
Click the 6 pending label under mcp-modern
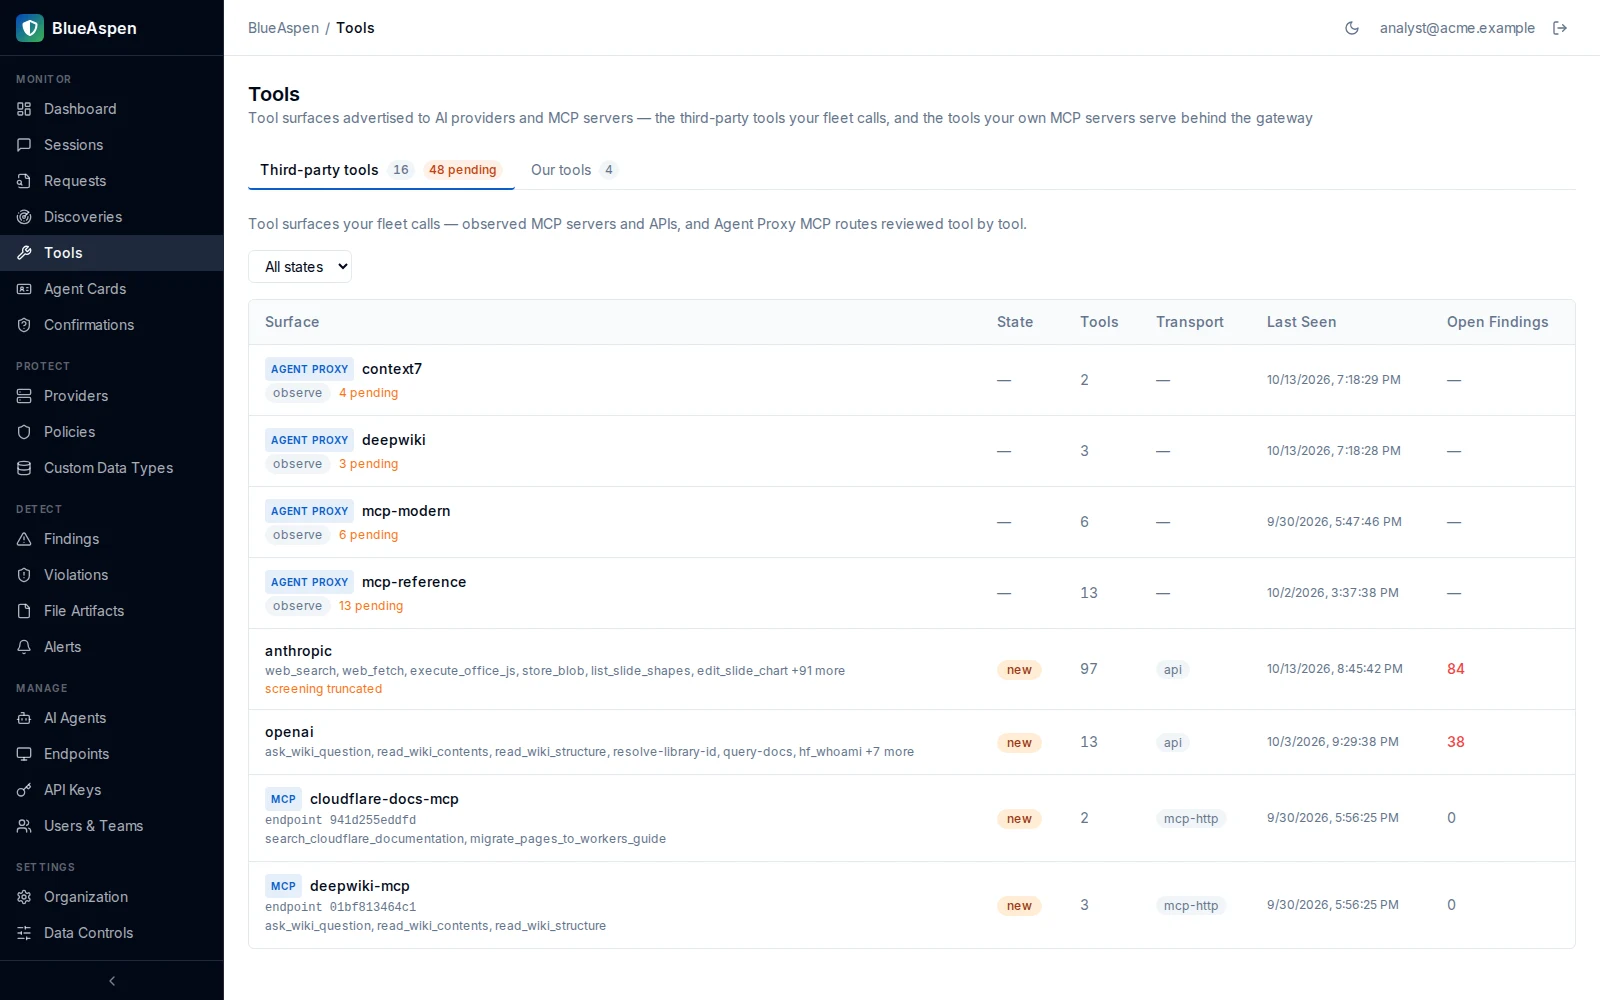tap(368, 535)
